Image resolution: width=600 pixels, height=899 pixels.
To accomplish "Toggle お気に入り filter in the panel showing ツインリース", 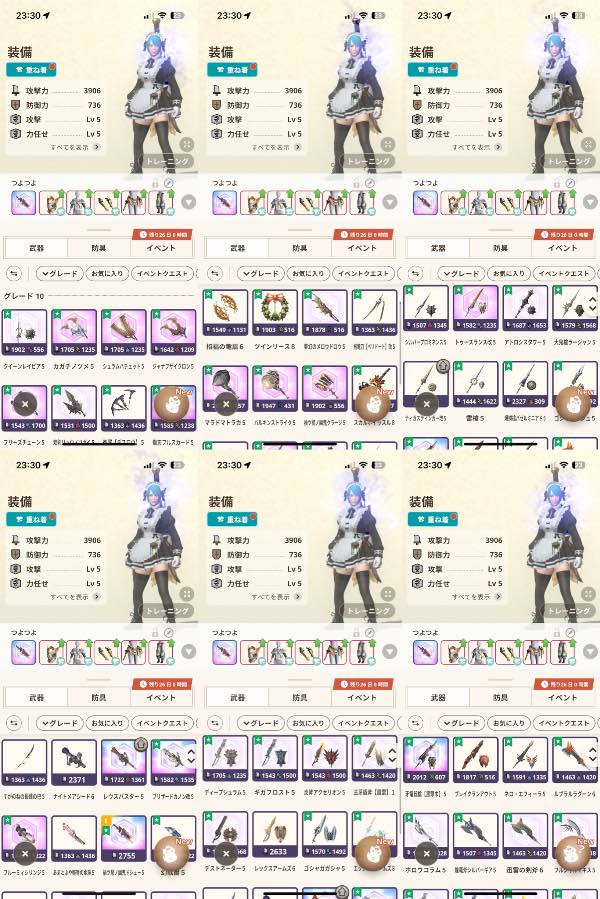I will 308,273.
